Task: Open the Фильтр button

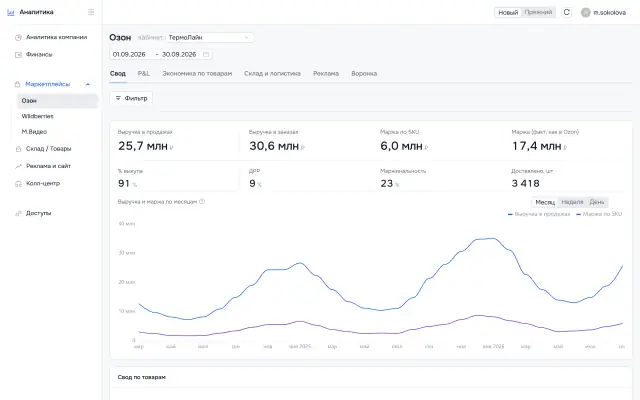Action: (131, 98)
